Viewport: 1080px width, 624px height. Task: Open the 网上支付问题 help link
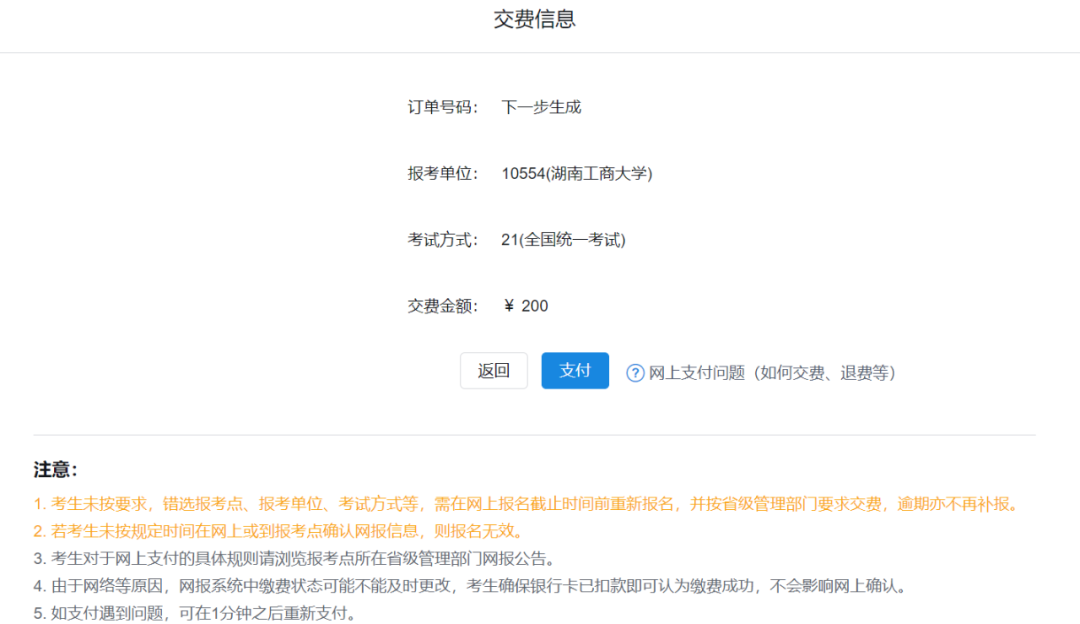tap(771, 373)
